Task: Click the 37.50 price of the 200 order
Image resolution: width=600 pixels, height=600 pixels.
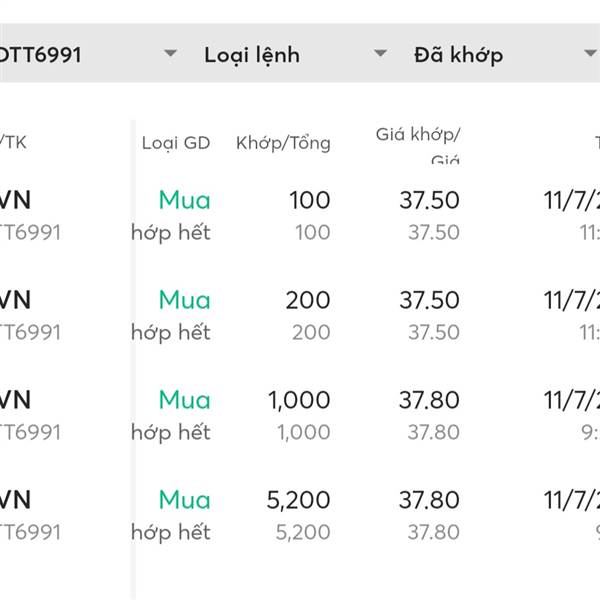Action: tap(429, 300)
